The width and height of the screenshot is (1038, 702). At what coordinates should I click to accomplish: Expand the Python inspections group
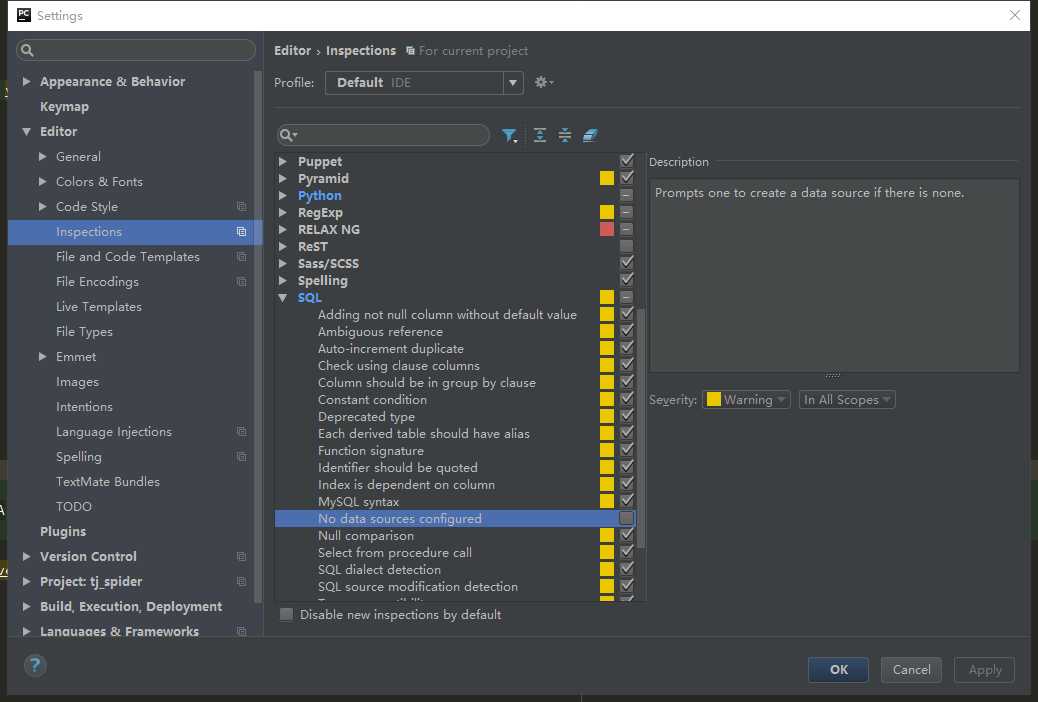283,195
